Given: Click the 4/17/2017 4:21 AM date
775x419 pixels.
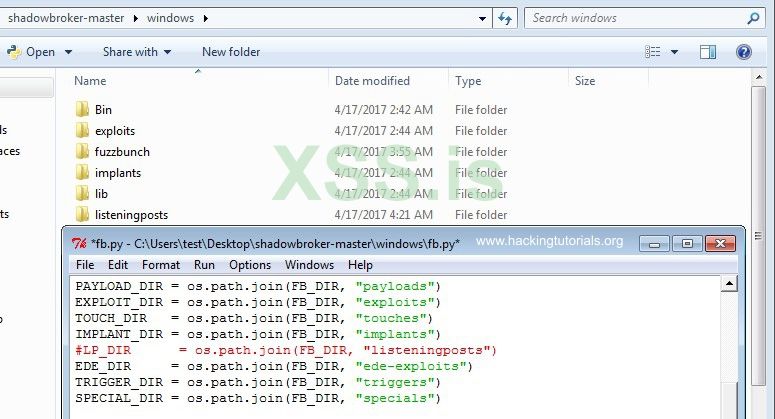Looking at the screenshot, I should pos(384,215).
